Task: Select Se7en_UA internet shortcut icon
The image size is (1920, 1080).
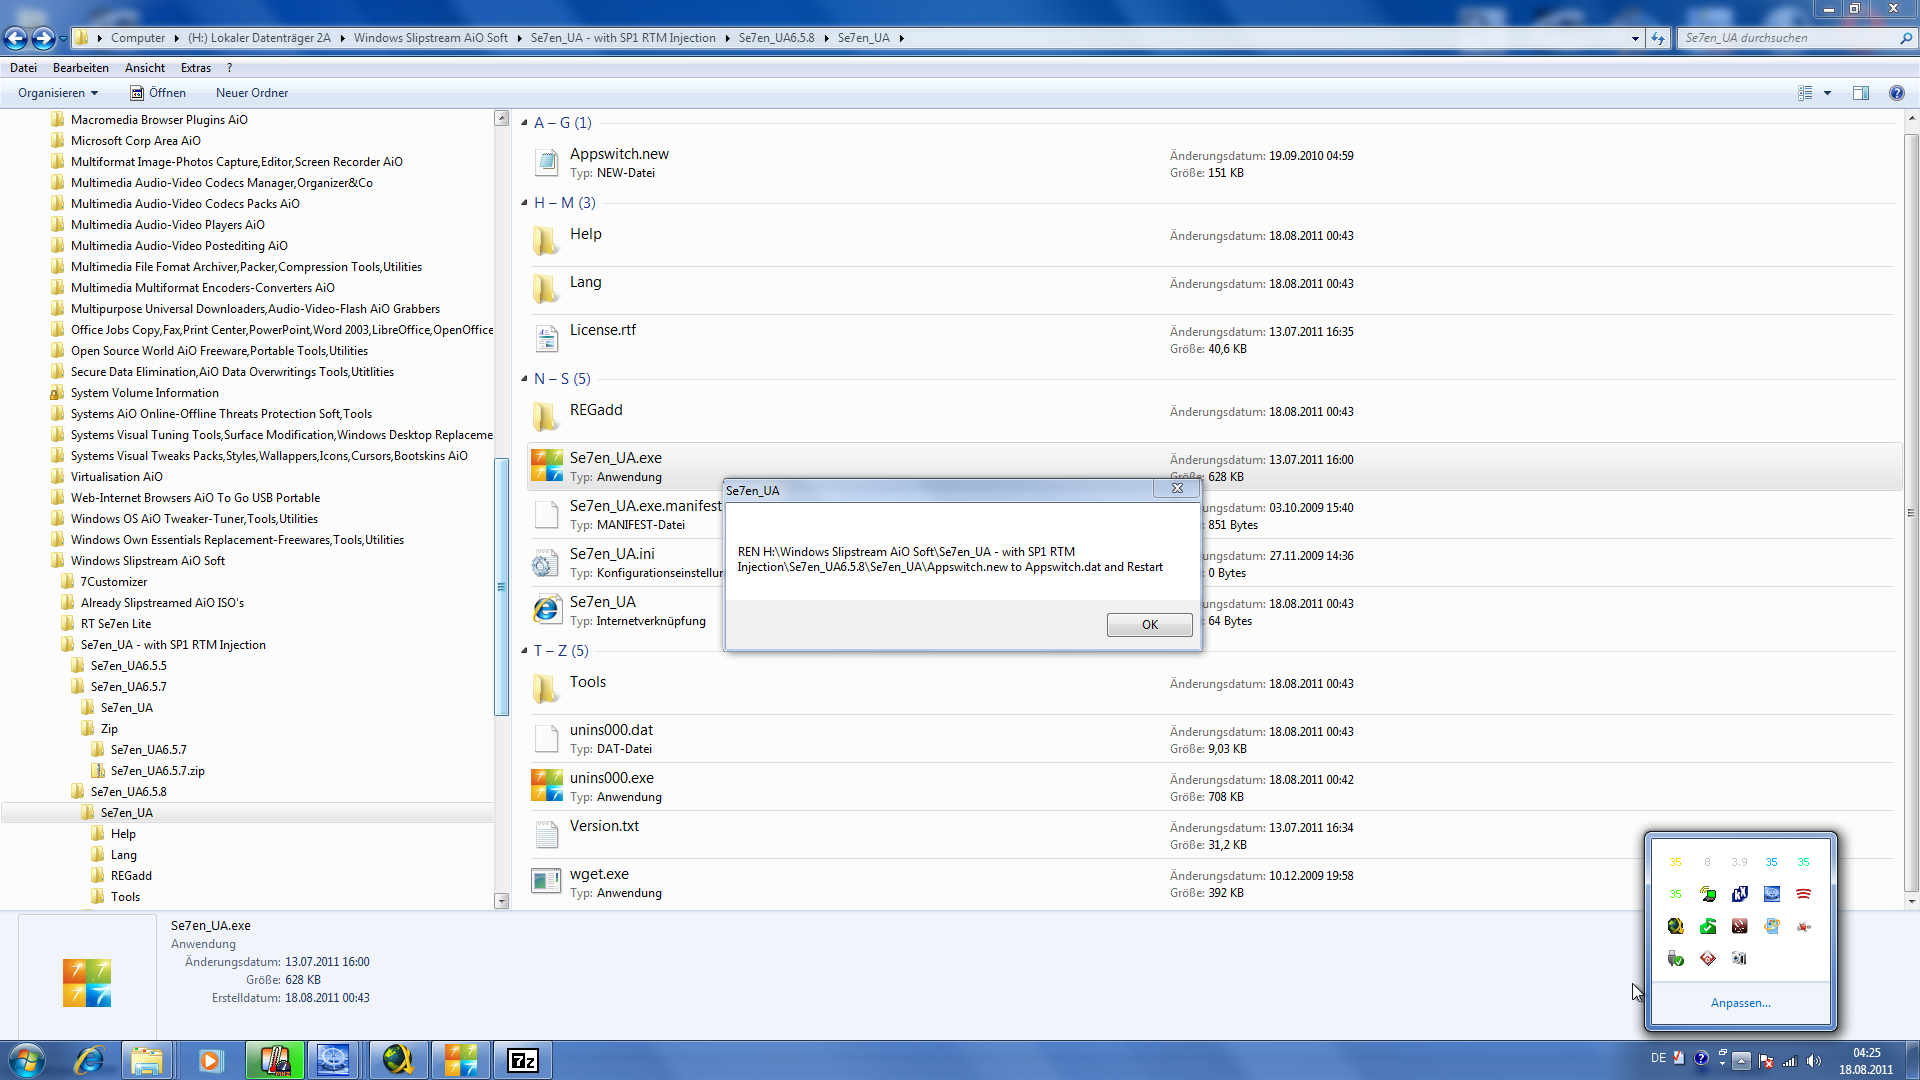Action: tap(546, 610)
